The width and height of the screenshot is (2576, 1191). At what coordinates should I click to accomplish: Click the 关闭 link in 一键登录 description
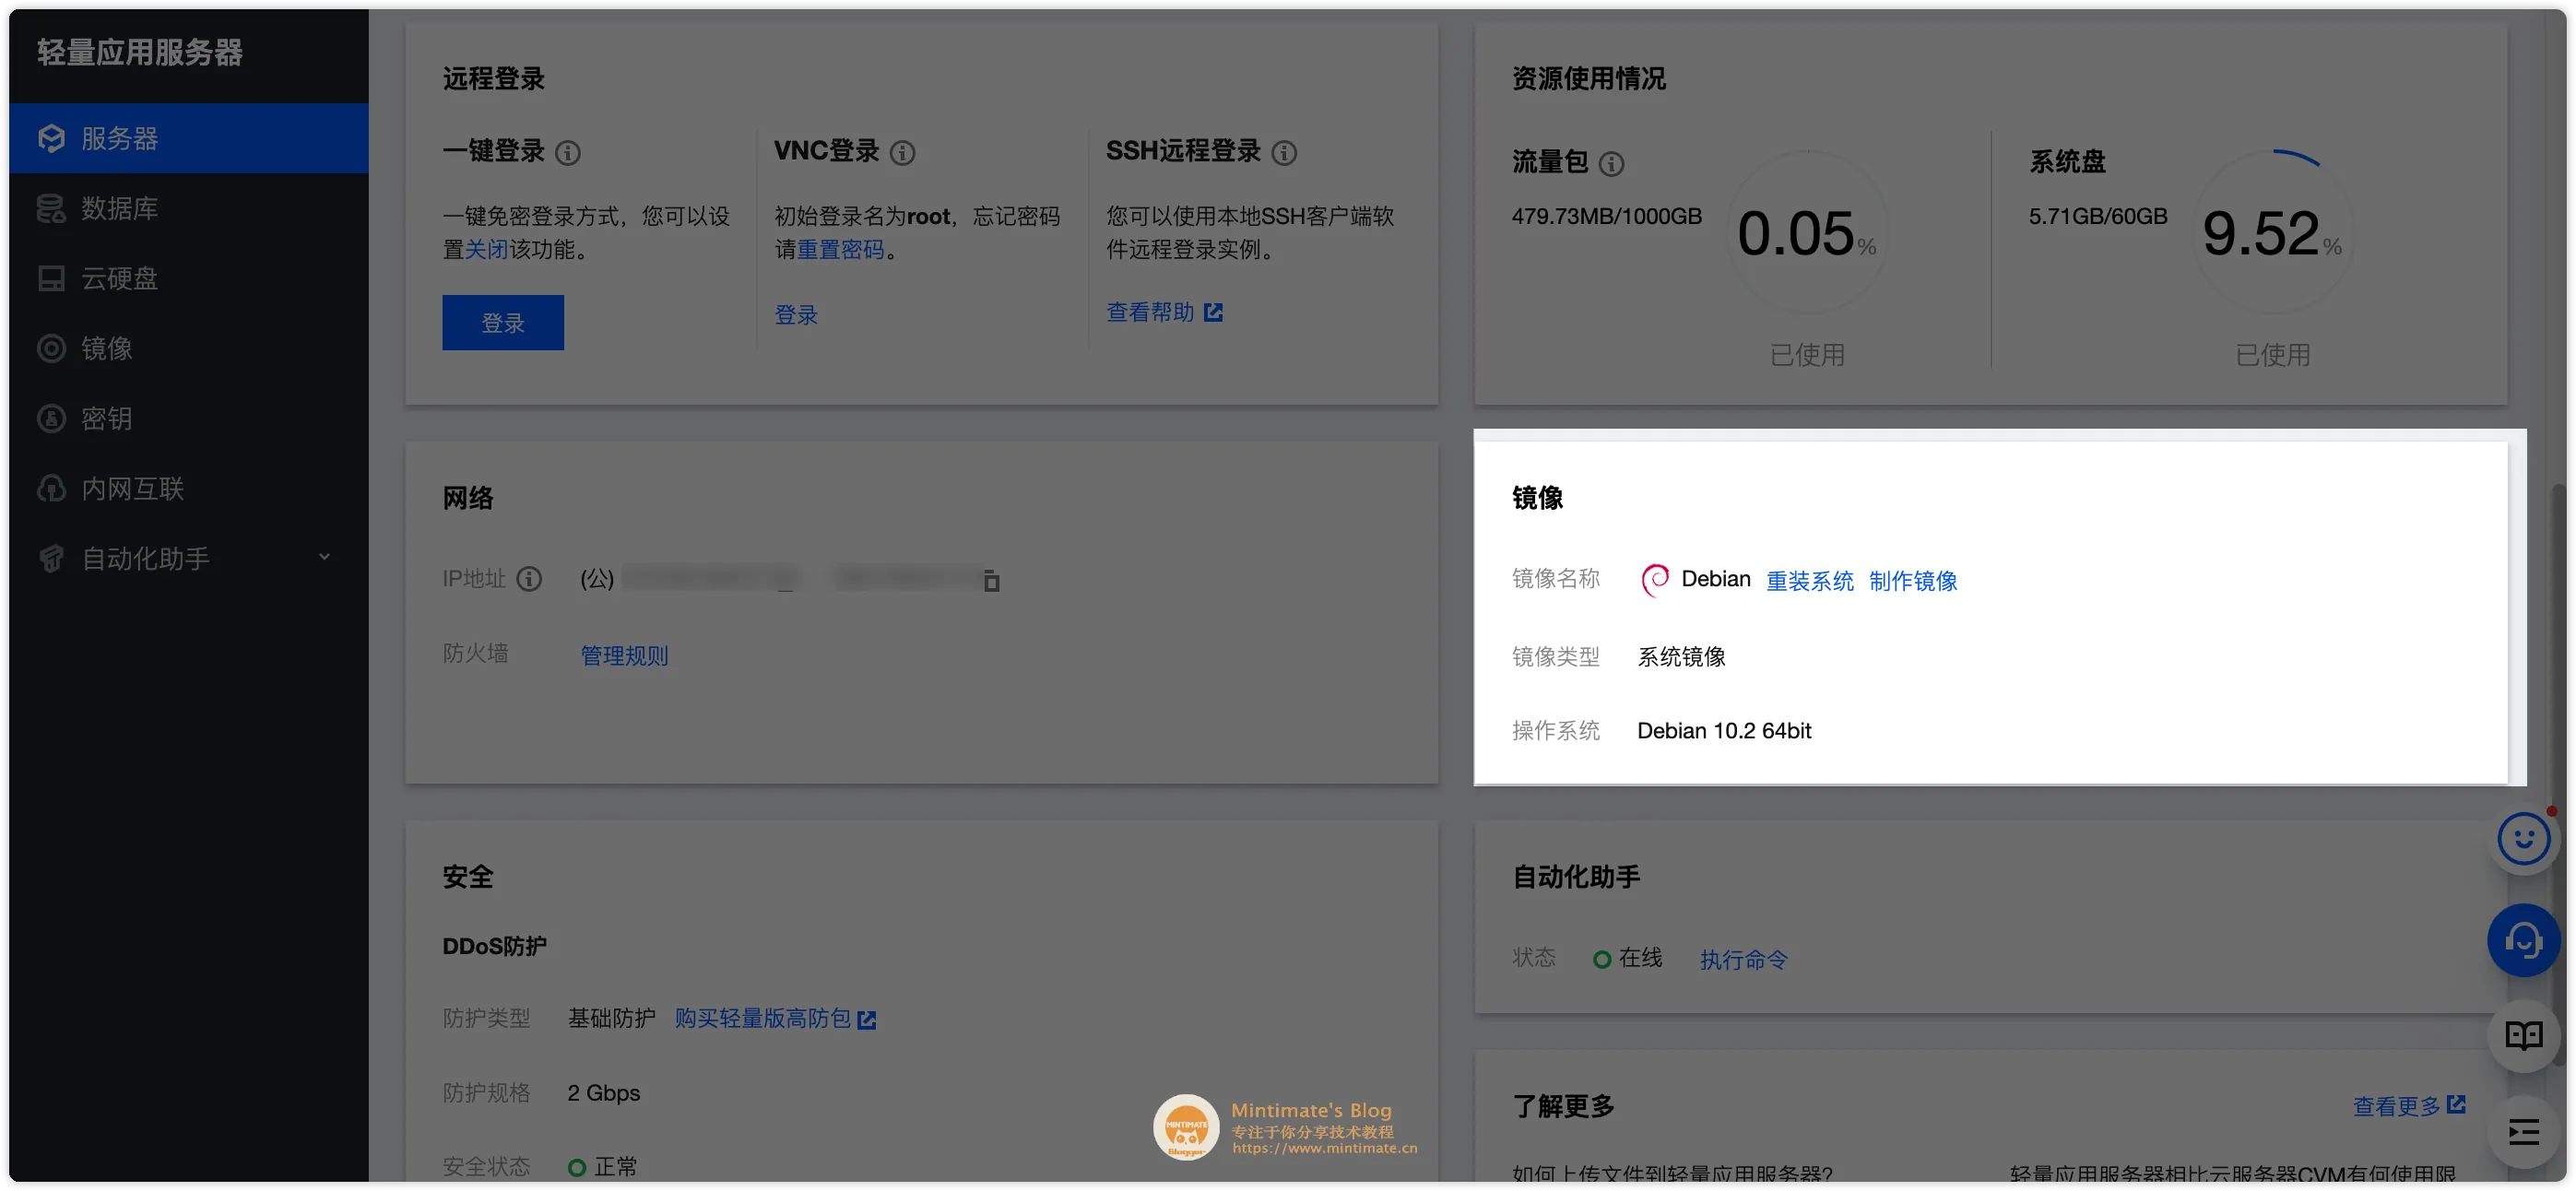pos(487,249)
